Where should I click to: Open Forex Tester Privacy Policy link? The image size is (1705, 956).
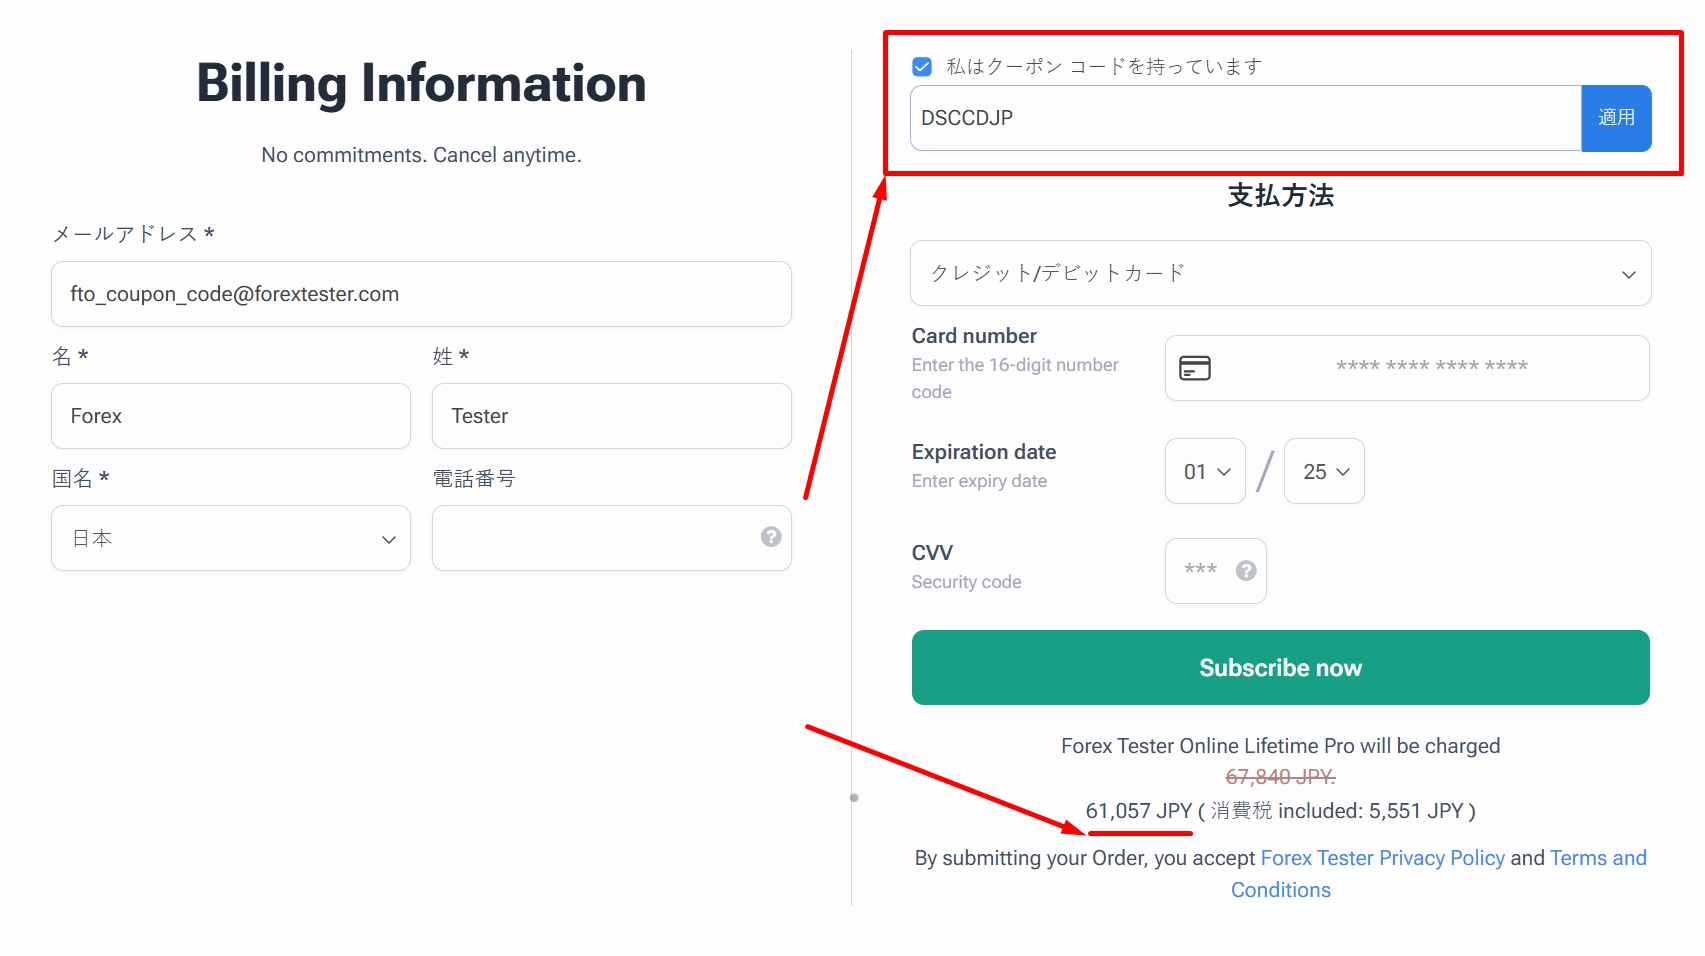point(1382,858)
